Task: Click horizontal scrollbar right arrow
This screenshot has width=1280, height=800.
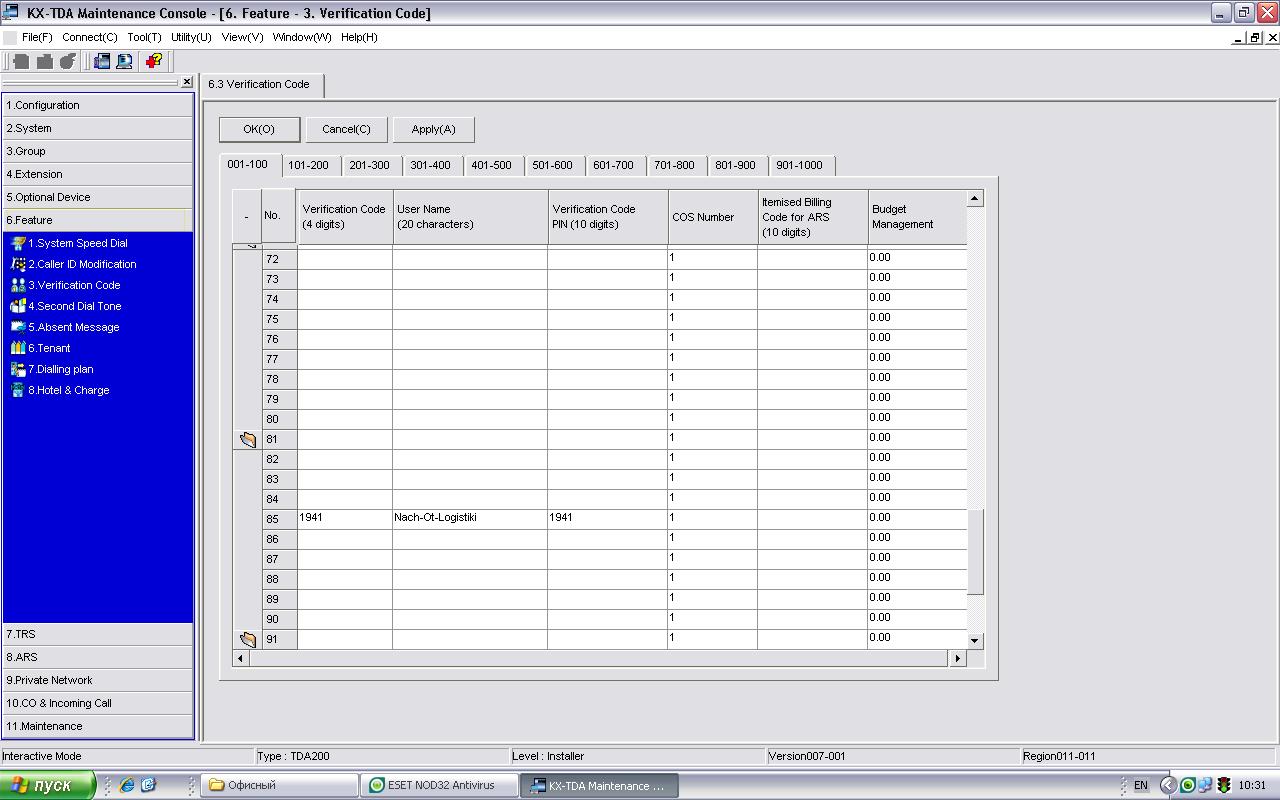Action: [x=957, y=658]
